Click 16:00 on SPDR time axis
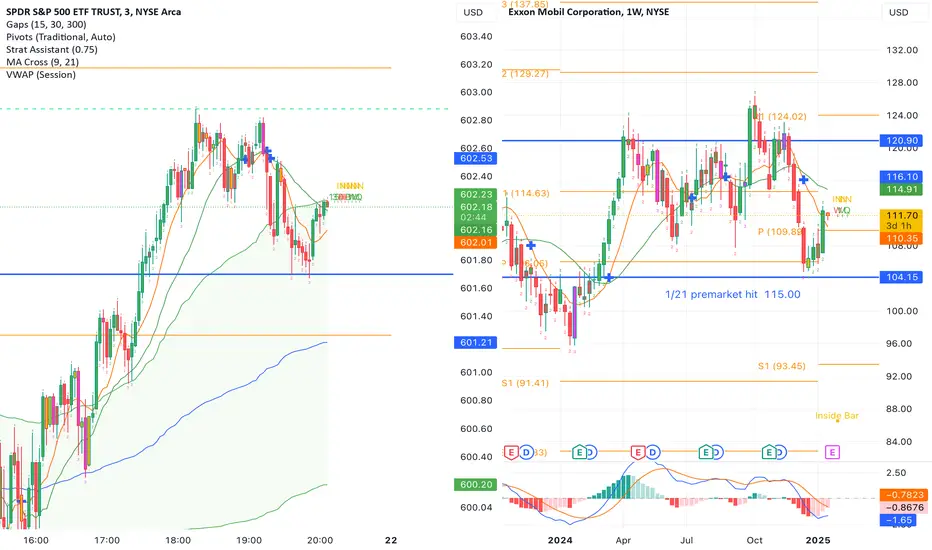Image resolution: width=932 pixels, height=550 pixels. 36,540
